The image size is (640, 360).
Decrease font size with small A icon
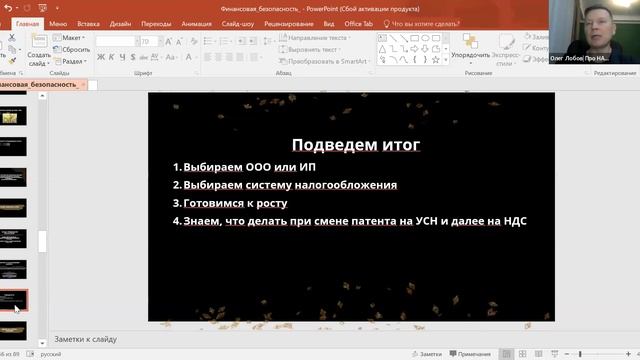(179, 42)
